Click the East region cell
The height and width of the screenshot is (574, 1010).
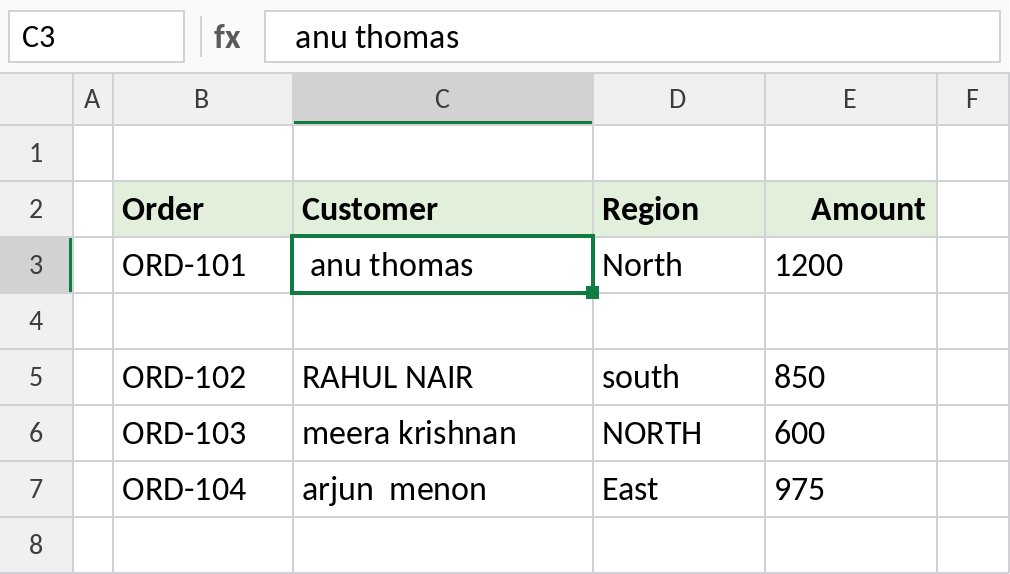(679, 490)
